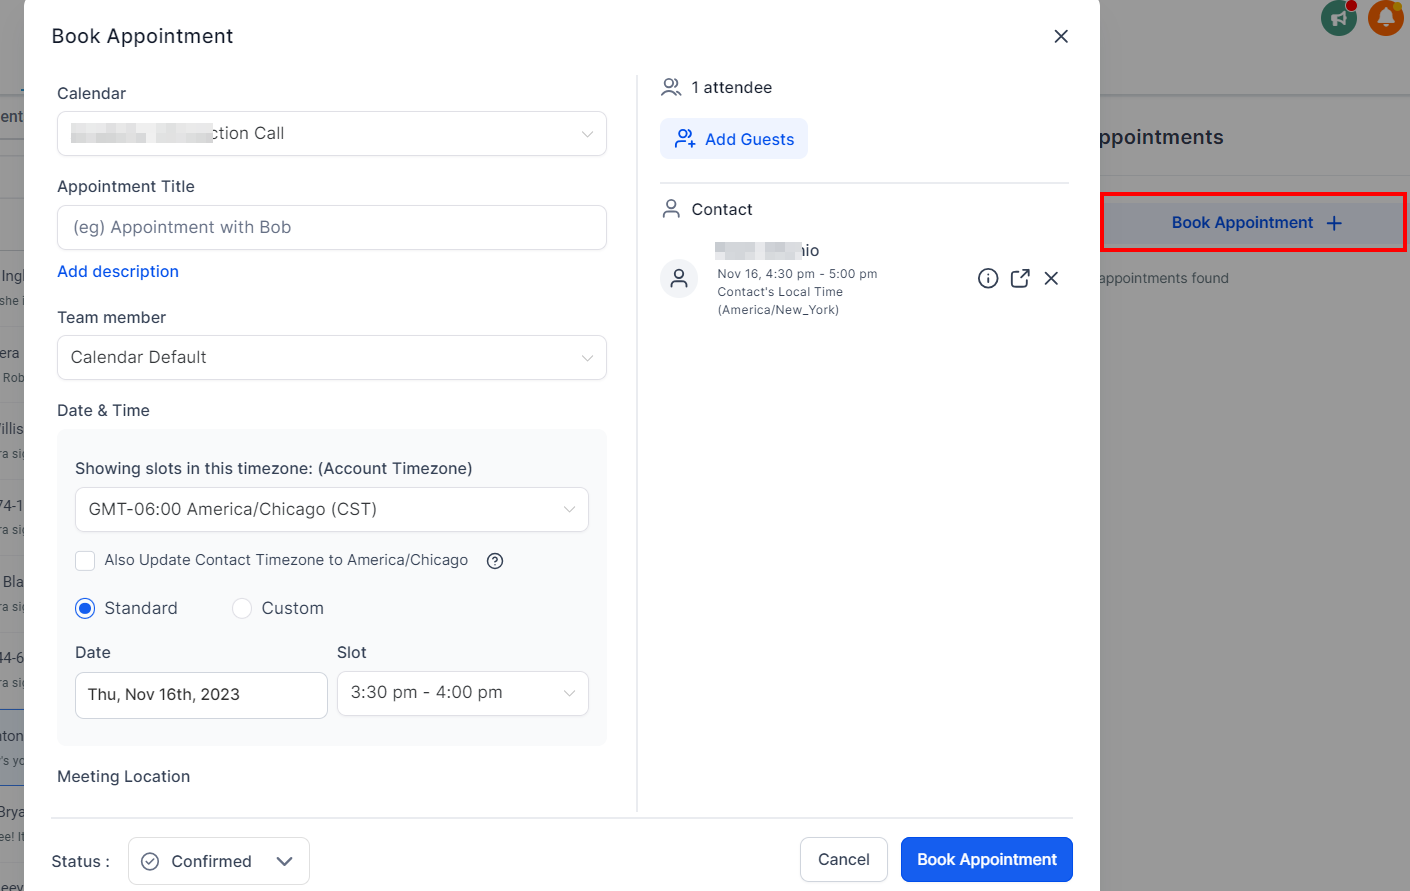Screen dimensions: 1410x891
Task: Click the Date field Thu, Nov 16th
Action: pos(201,695)
